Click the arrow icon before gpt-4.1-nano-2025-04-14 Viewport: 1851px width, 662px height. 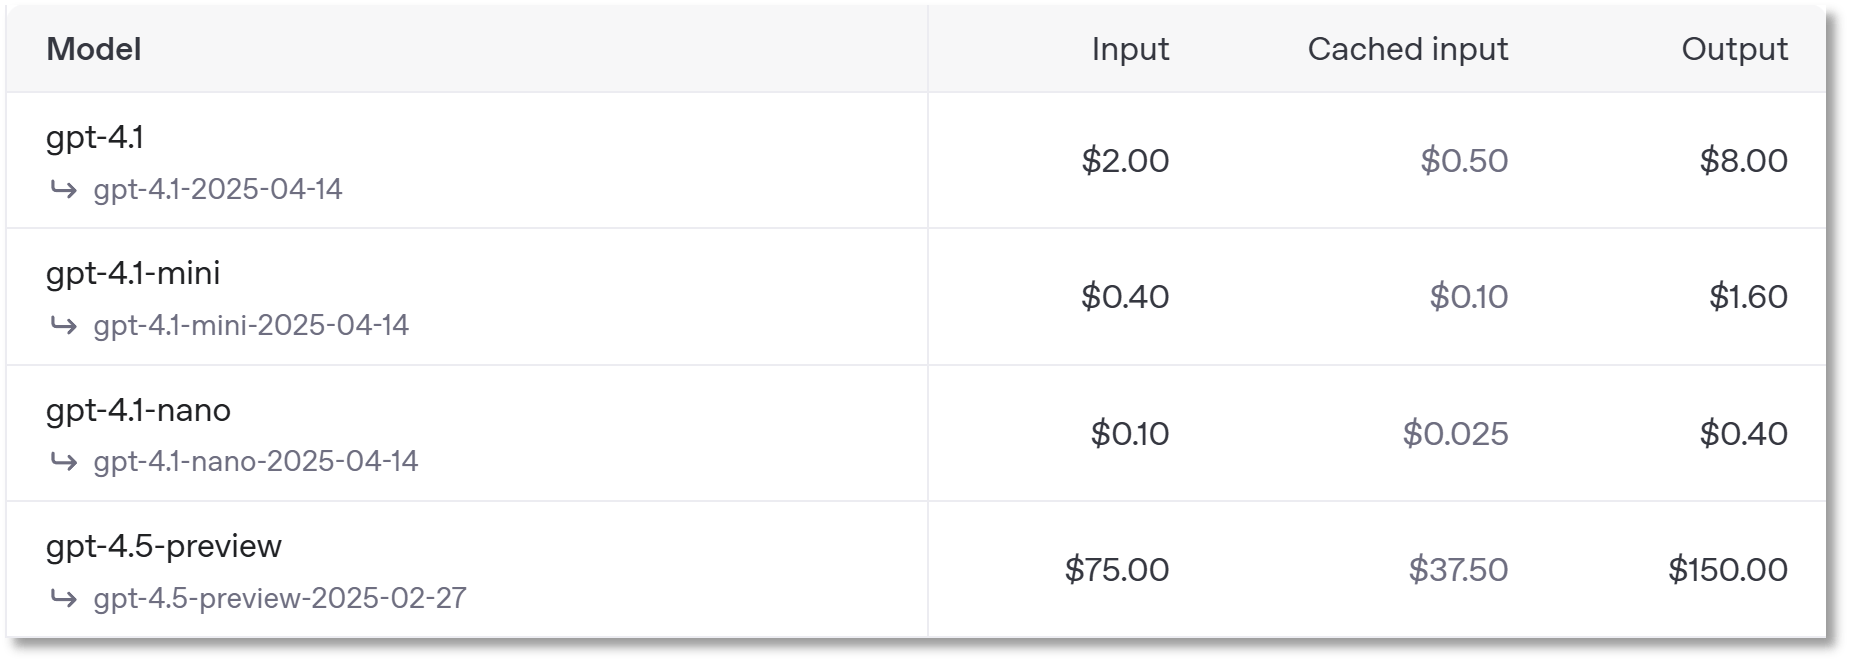click(63, 461)
